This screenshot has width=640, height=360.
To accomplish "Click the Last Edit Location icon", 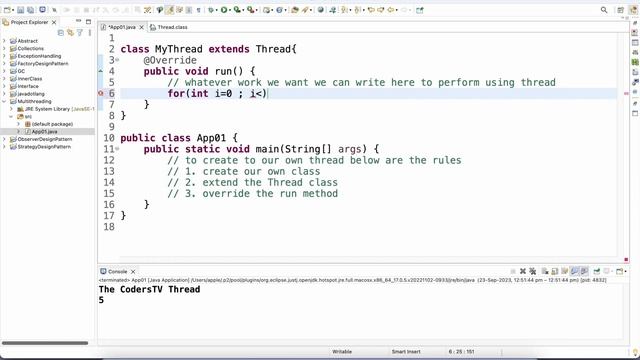I will pos(371,10).
